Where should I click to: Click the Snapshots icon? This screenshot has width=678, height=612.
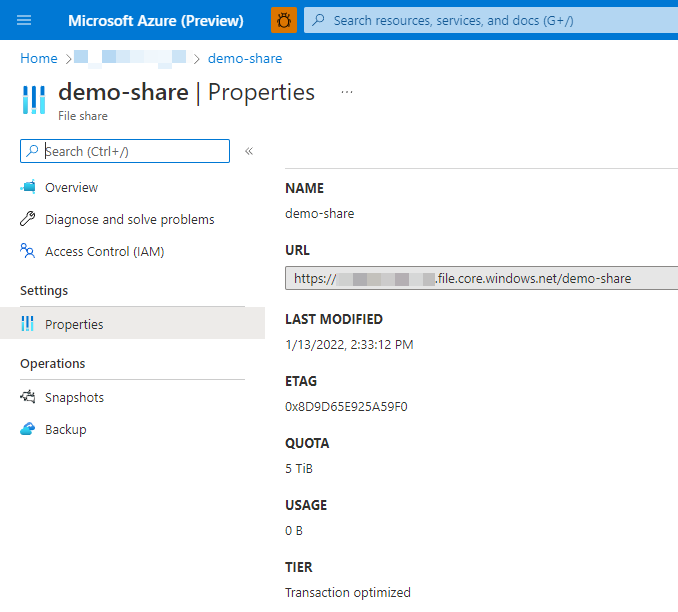click(28, 397)
